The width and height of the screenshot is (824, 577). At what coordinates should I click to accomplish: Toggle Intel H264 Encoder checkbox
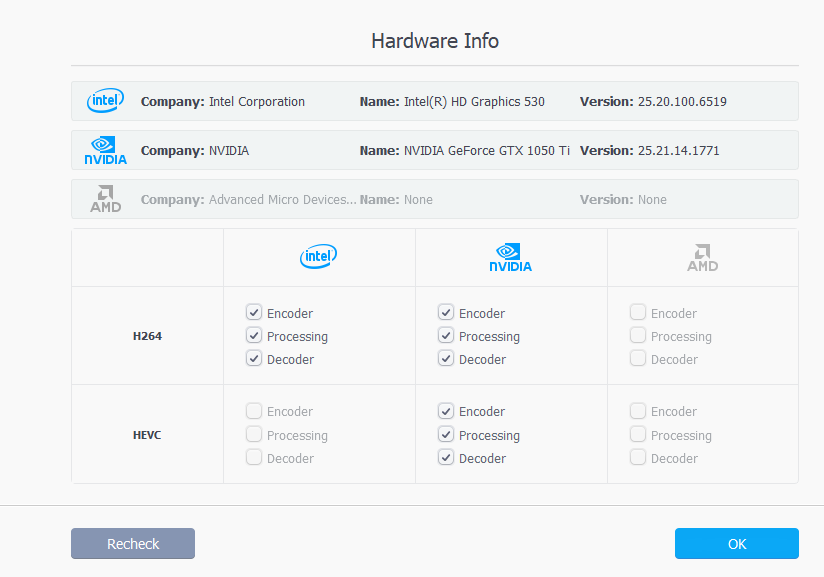pos(254,313)
